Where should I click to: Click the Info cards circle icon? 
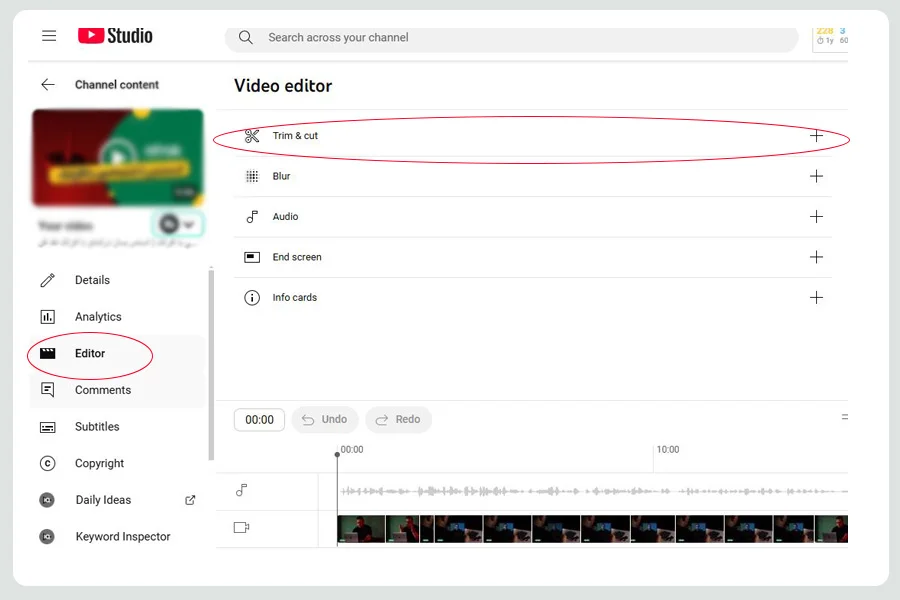252,297
